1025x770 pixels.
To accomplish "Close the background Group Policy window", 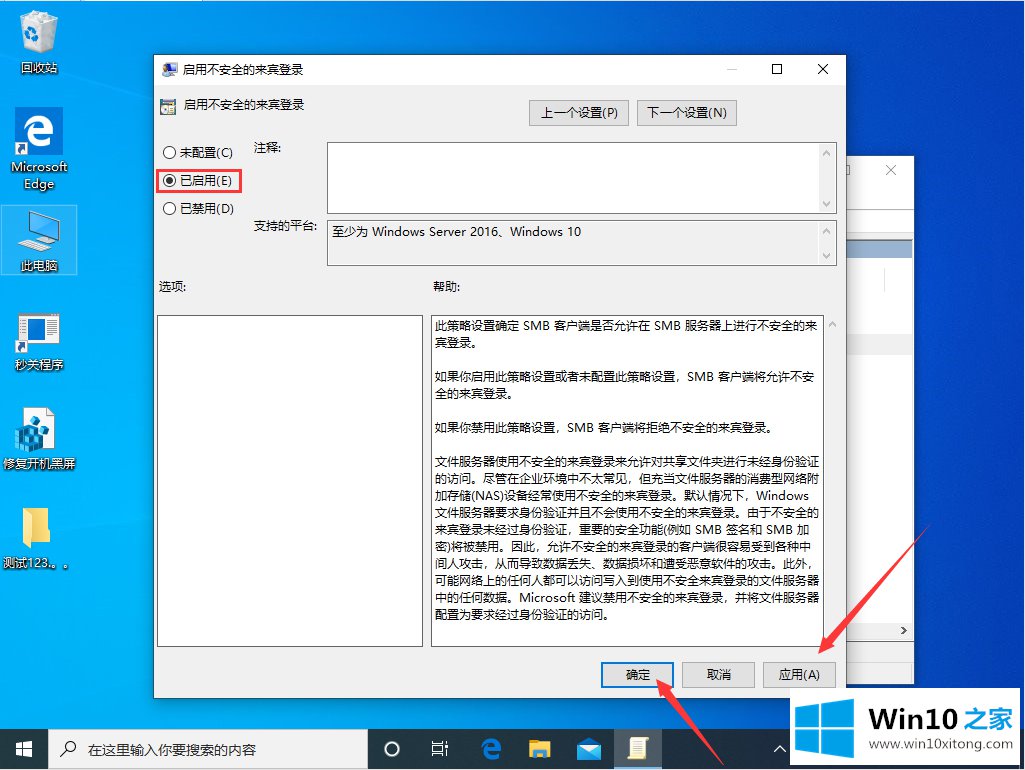I will [890, 170].
